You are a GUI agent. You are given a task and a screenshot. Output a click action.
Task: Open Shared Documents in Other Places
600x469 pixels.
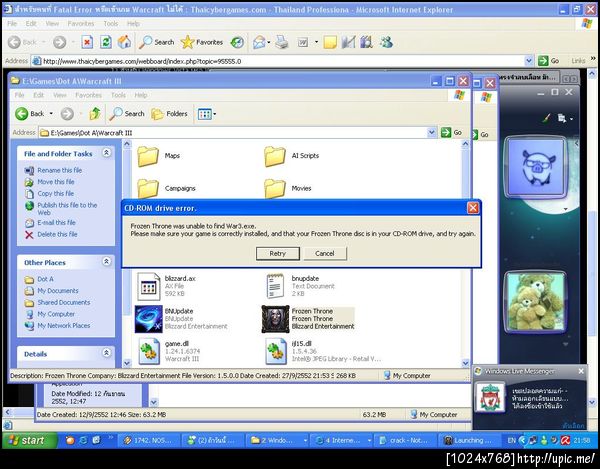click(x=64, y=302)
